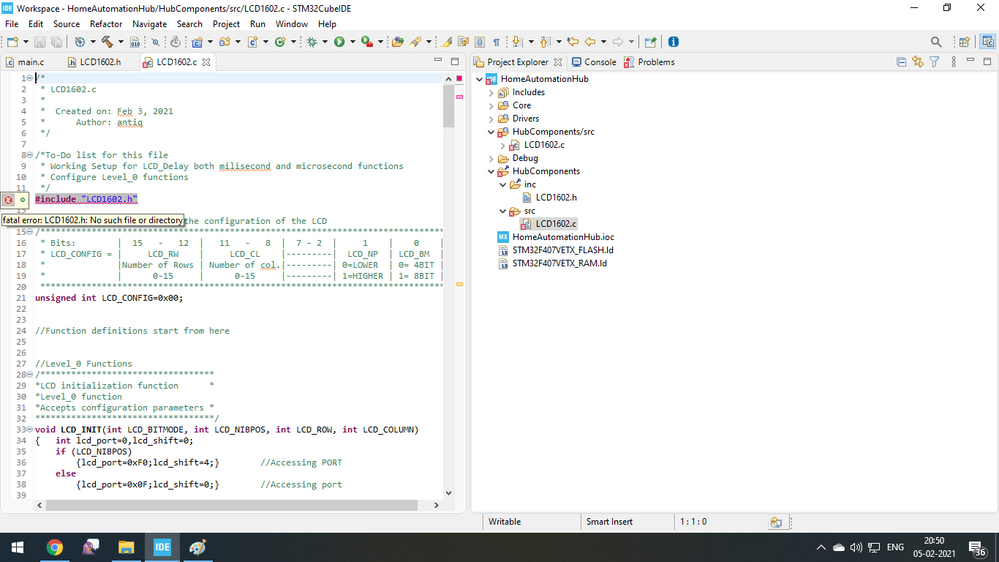
Task: Switch to the Console tab
Action: (x=594, y=62)
